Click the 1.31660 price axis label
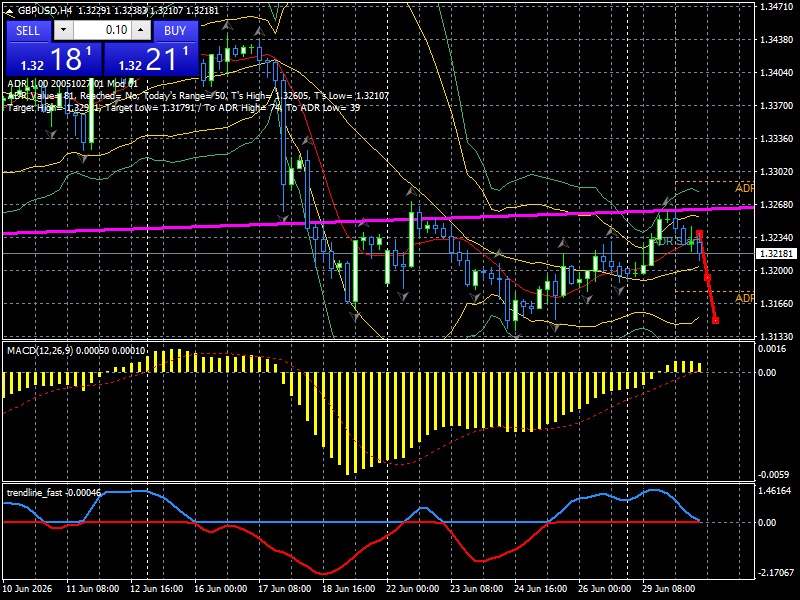This screenshot has width=800, height=600. (x=776, y=304)
